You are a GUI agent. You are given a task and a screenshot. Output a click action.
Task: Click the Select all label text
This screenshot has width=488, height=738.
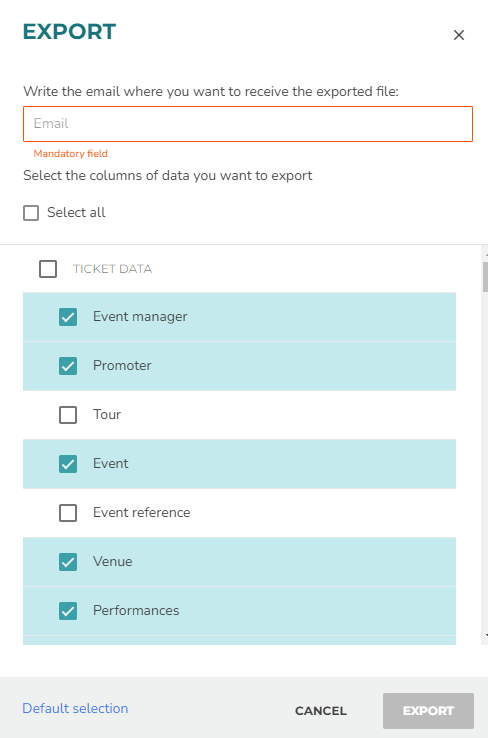click(76, 212)
